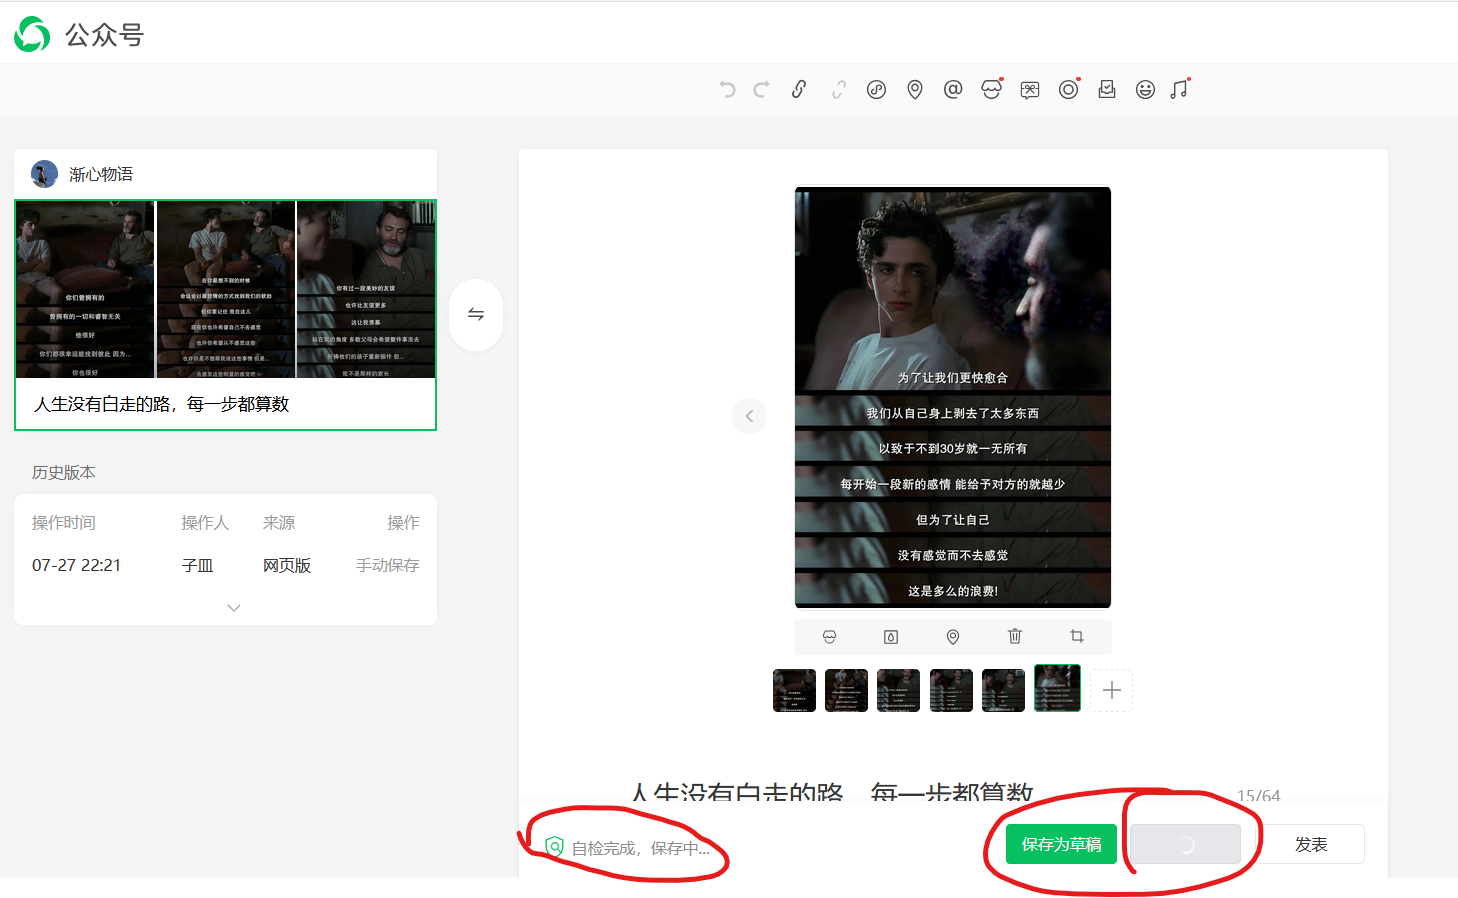
Task: Click the @ mention icon
Action: click(x=953, y=89)
